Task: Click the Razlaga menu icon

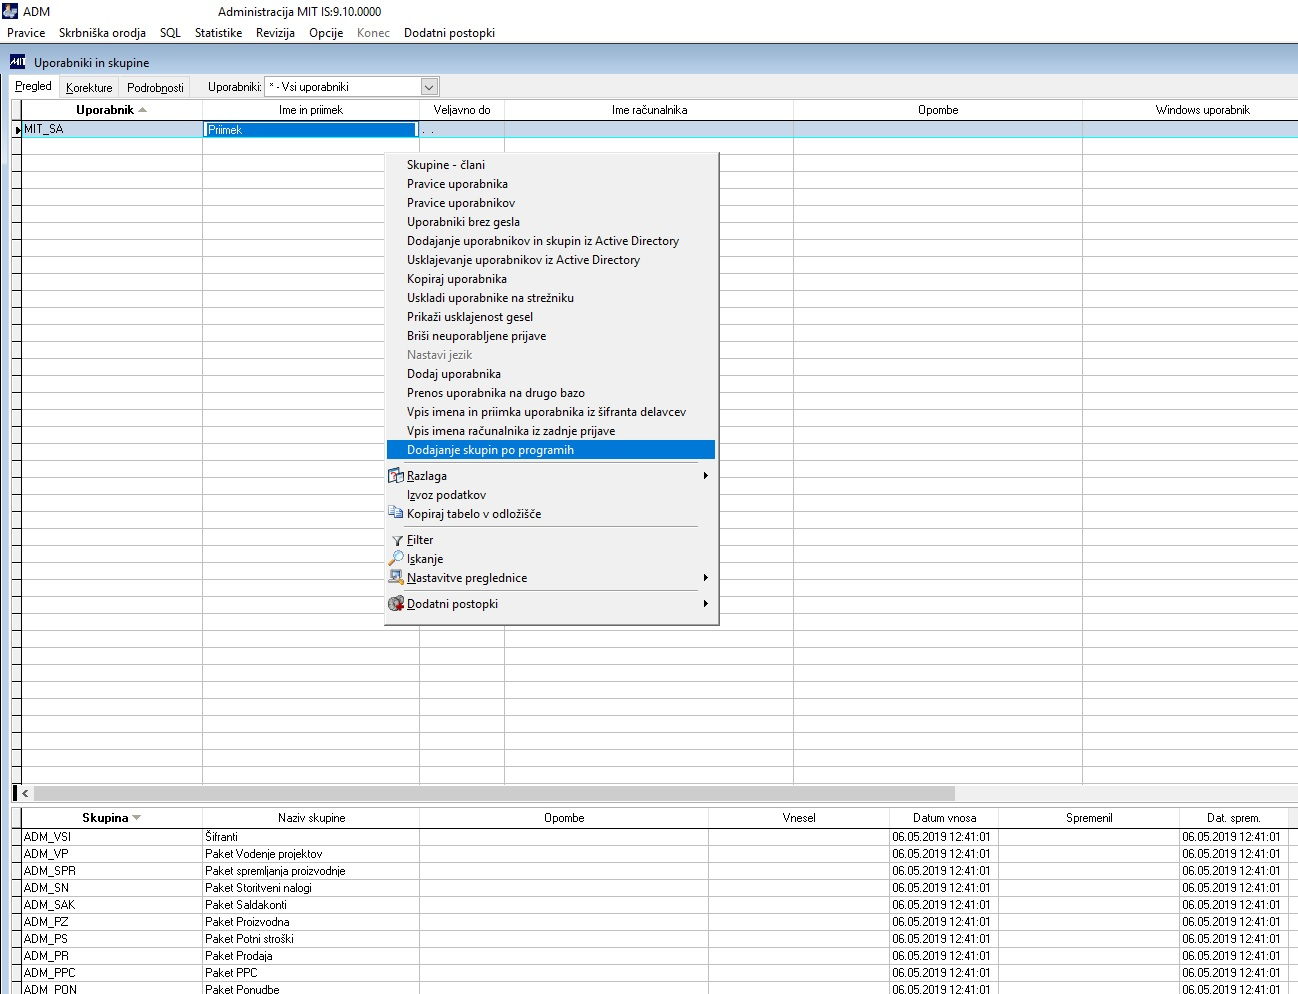Action: 396,476
